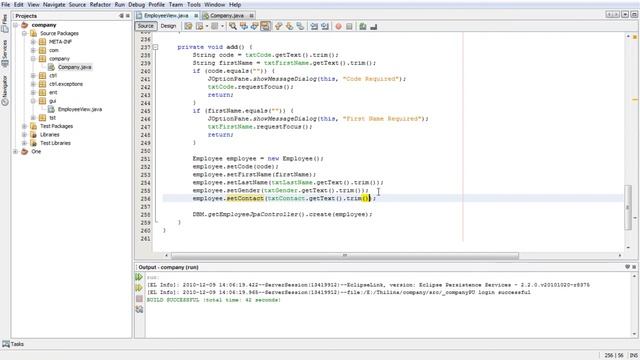Screen dimensions: 640x360
Task: Click Shift Line Left icon
Action: [314, 26]
